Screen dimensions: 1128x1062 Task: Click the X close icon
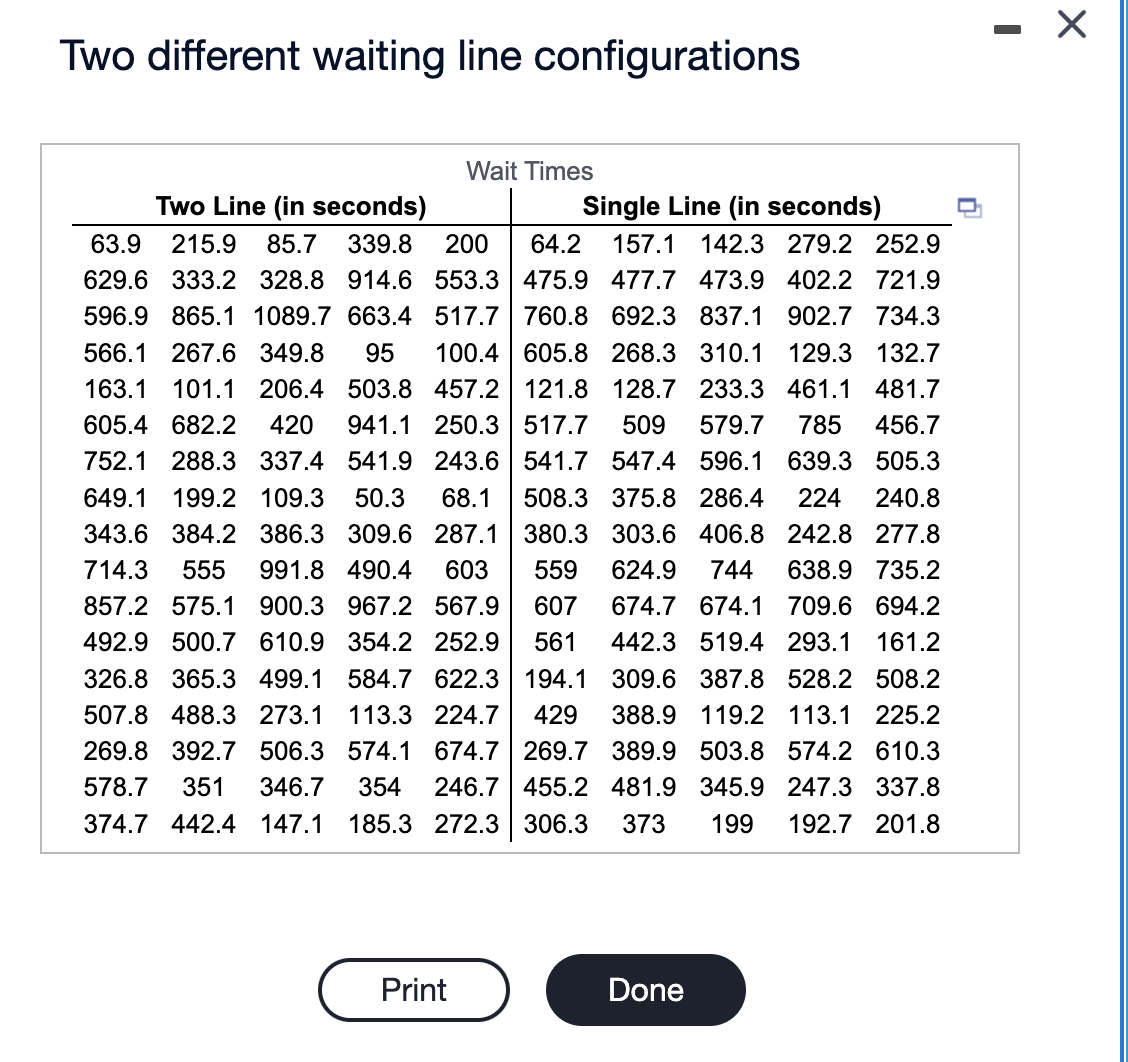pos(1070,25)
